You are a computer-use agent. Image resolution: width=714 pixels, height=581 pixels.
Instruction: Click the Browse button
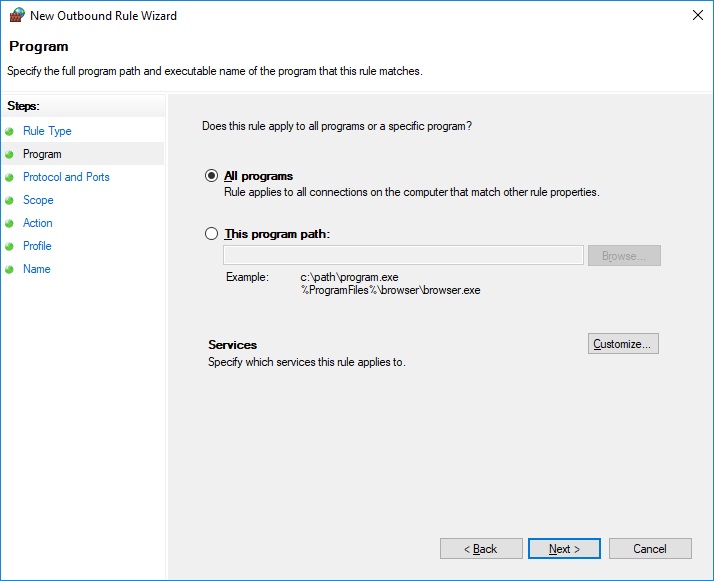pyautogui.click(x=624, y=255)
